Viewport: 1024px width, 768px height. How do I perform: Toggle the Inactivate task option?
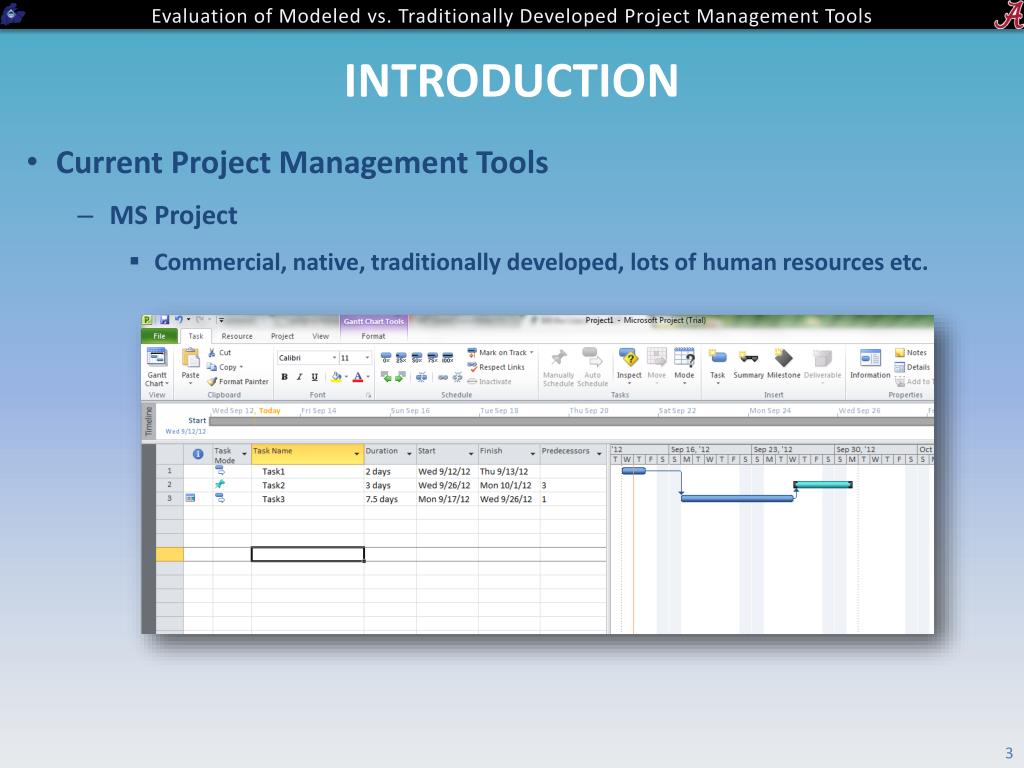pos(490,381)
